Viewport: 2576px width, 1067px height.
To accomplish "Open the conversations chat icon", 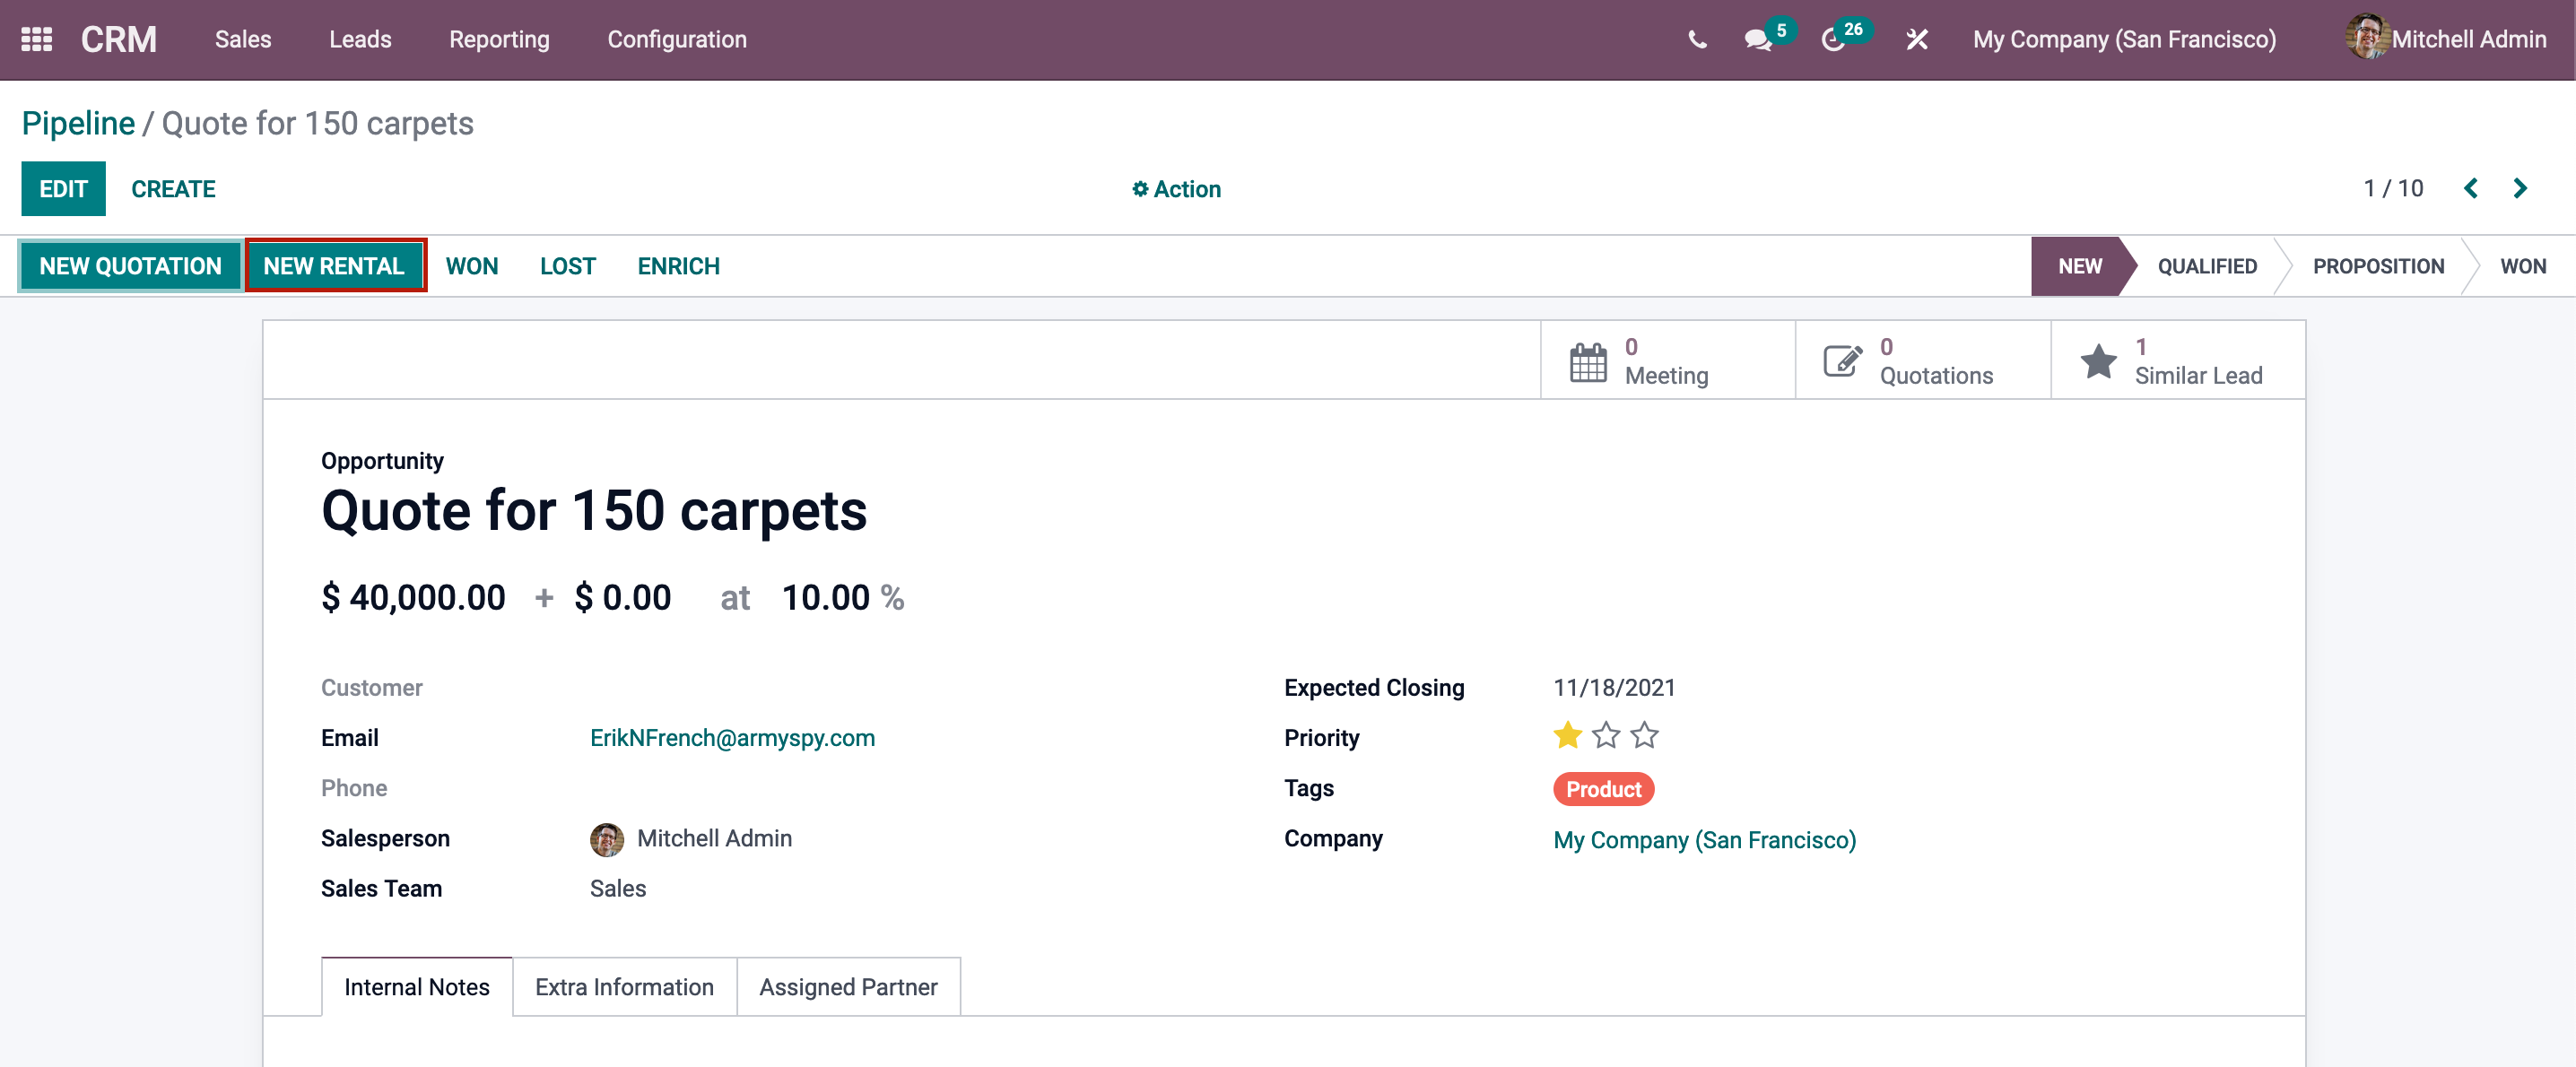I will point(1757,40).
